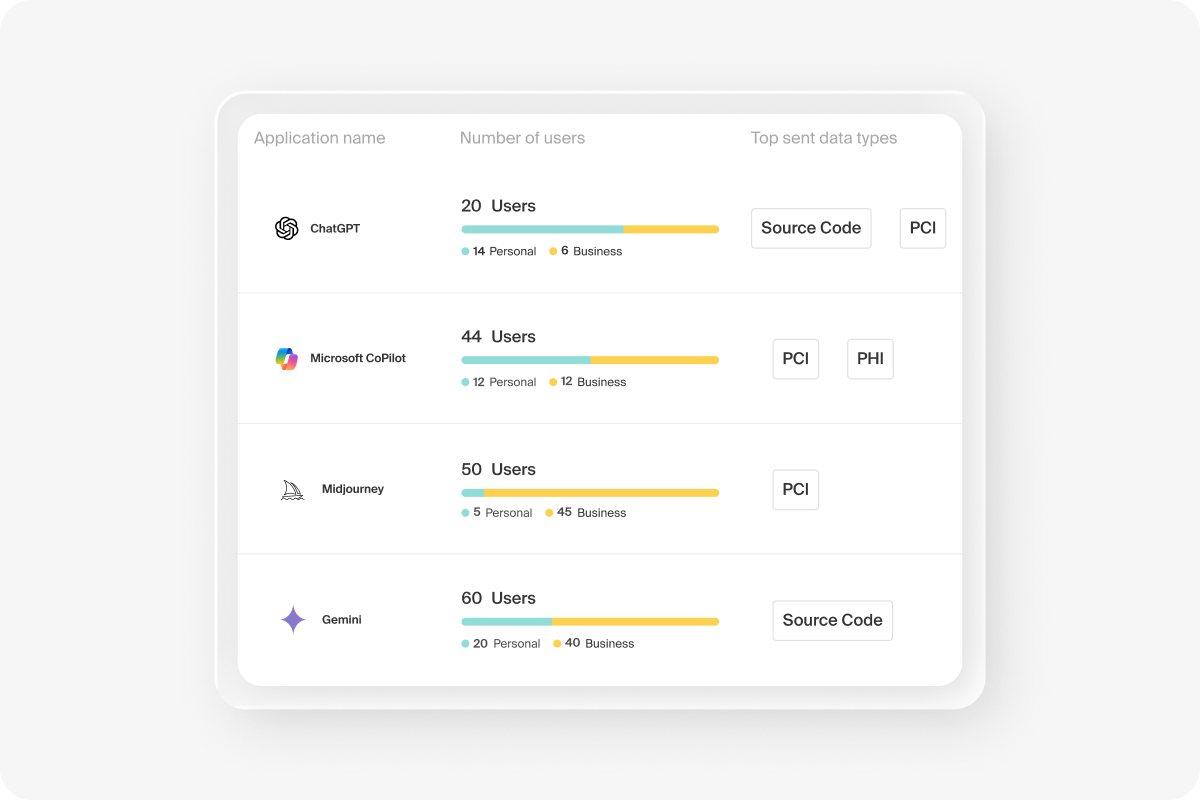Click the 60 Users count
Image resolution: width=1200 pixels, height=800 pixels.
(x=498, y=598)
